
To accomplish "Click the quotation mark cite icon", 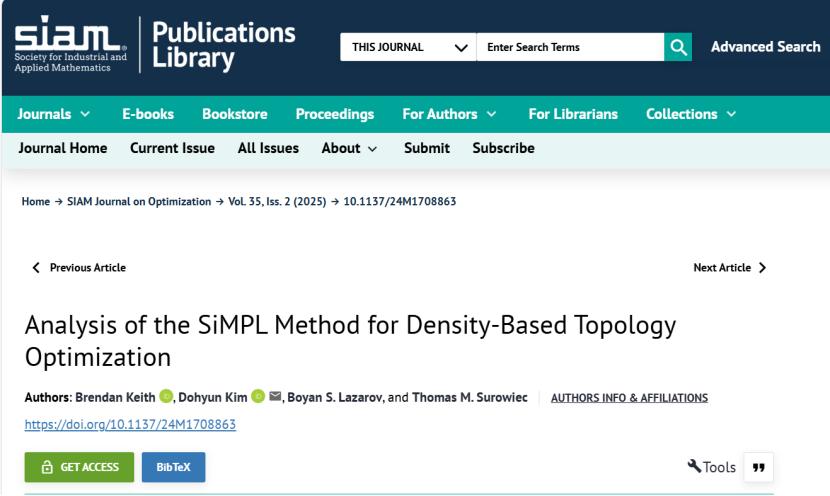I will click(758, 467).
